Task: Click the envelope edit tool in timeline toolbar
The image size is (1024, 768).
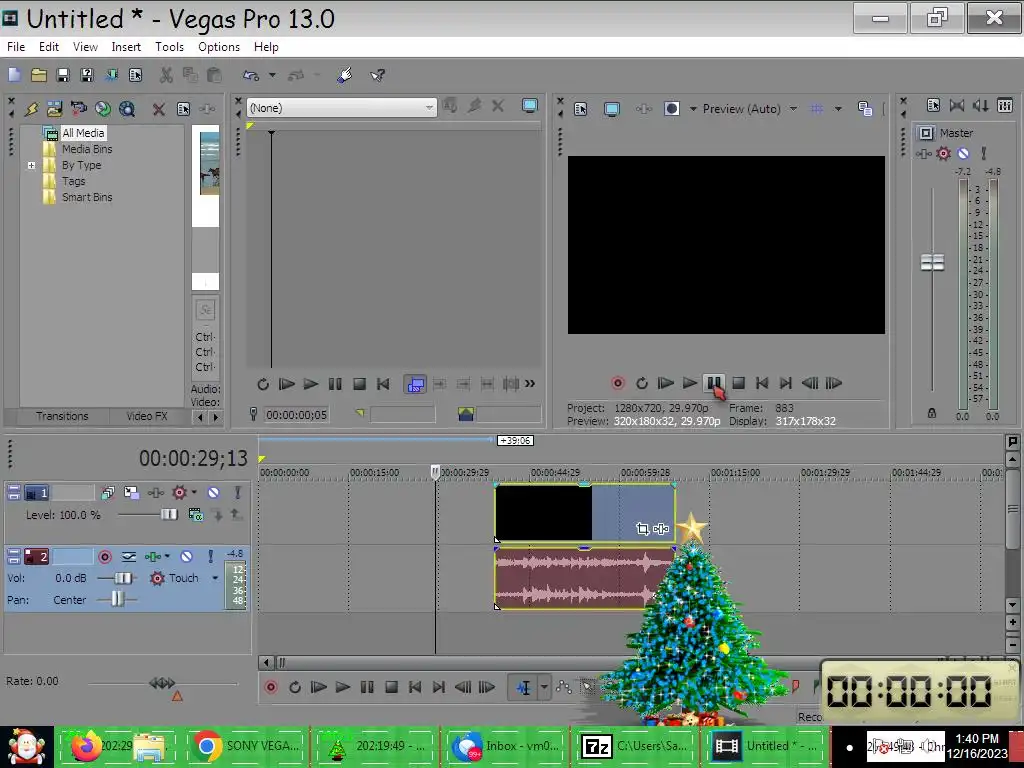Action: (564, 687)
